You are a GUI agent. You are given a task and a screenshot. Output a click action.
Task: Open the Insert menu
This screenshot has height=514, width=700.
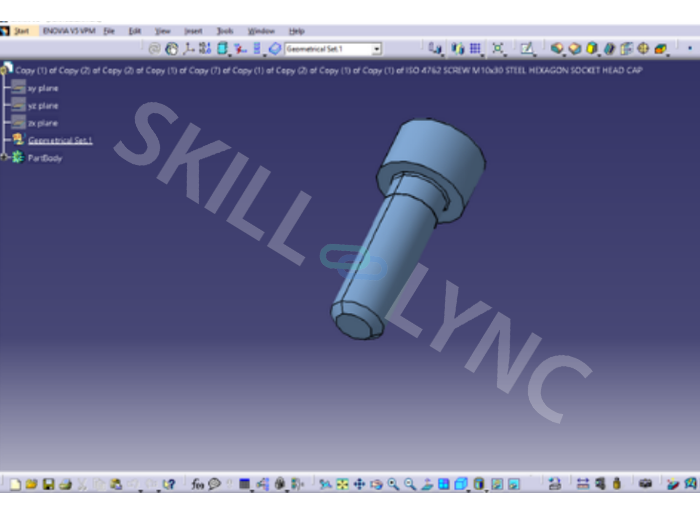click(193, 31)
